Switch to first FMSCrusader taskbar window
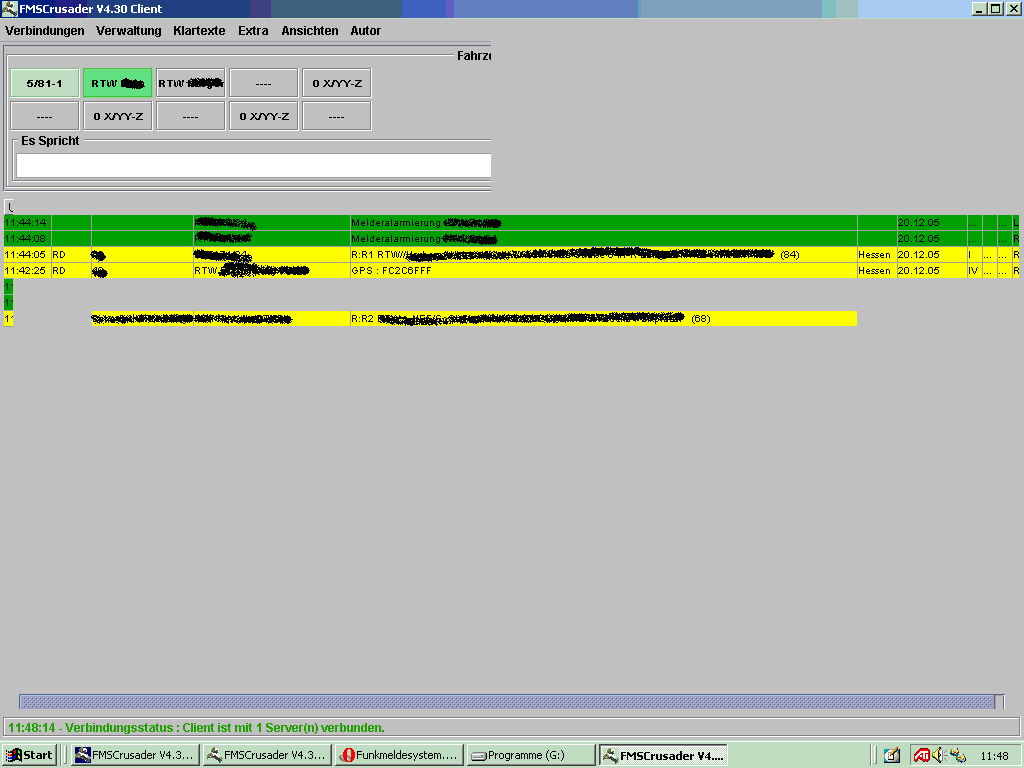The width and height of the screenshot is (1024, 768). point(135,755)
